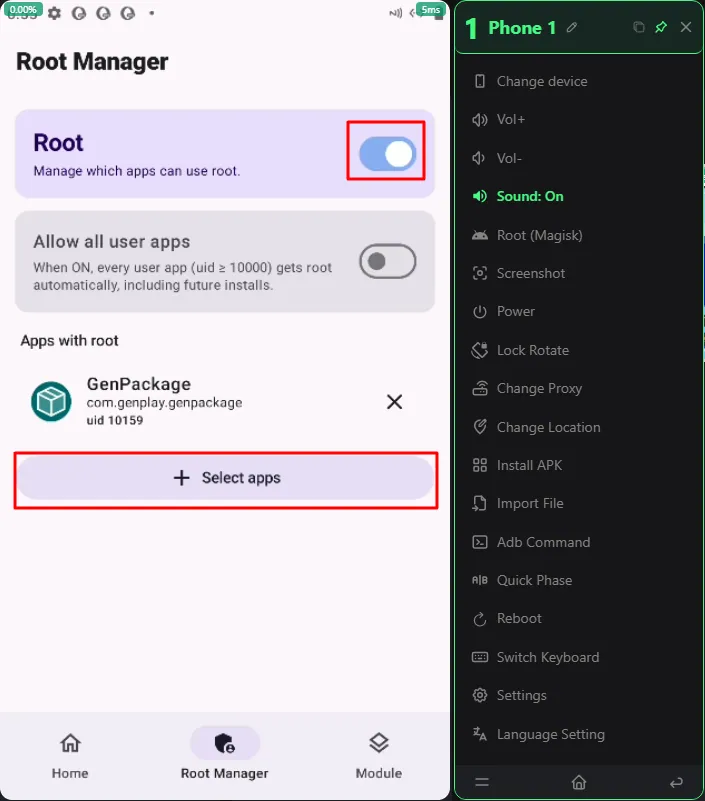Click the Screenshot capture icon
Screen dimensions: 705x801
(480, 273)
